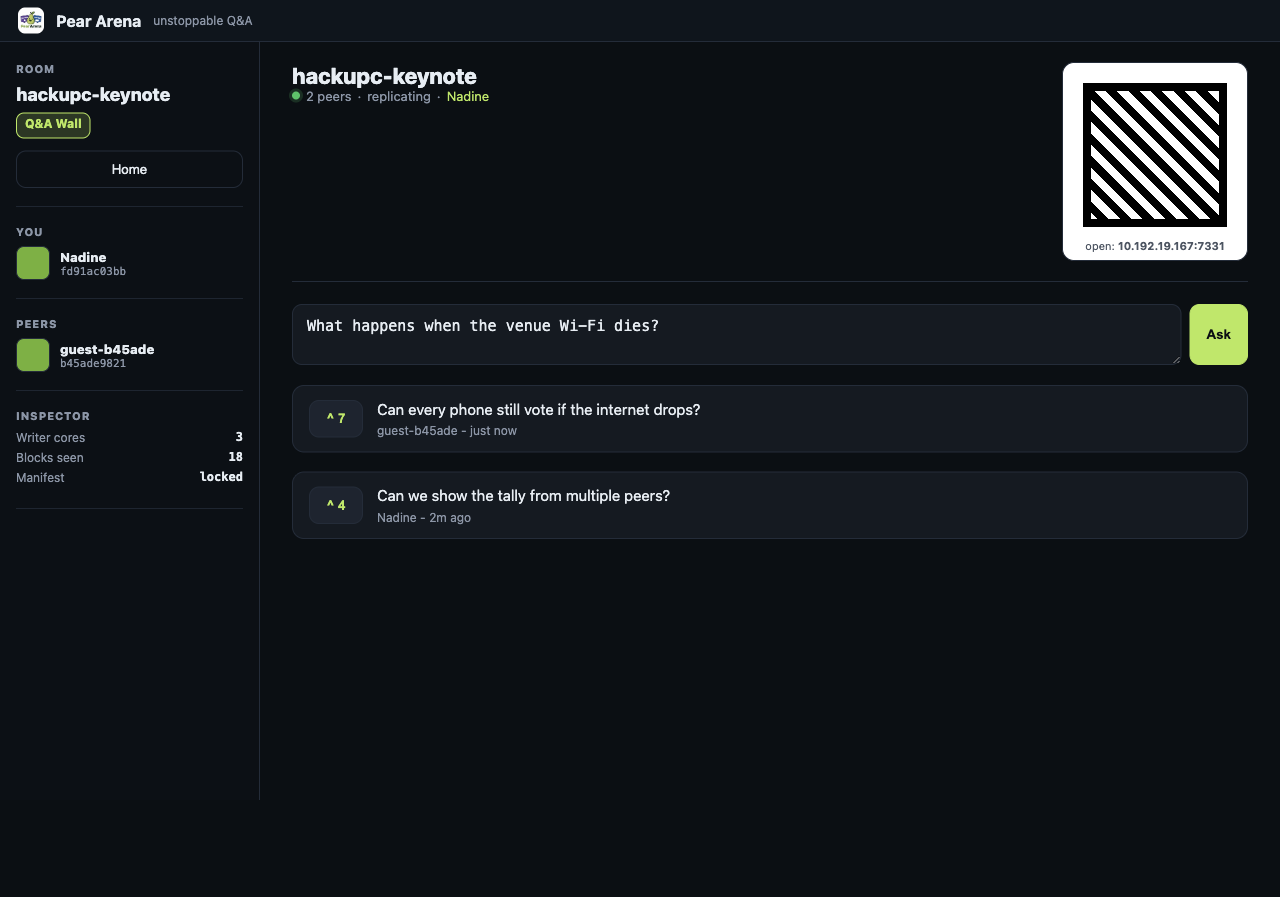The image size is (1280, 897).
Task: Click guest-b45ade's avatar under Peers
Action: point(33,355)
